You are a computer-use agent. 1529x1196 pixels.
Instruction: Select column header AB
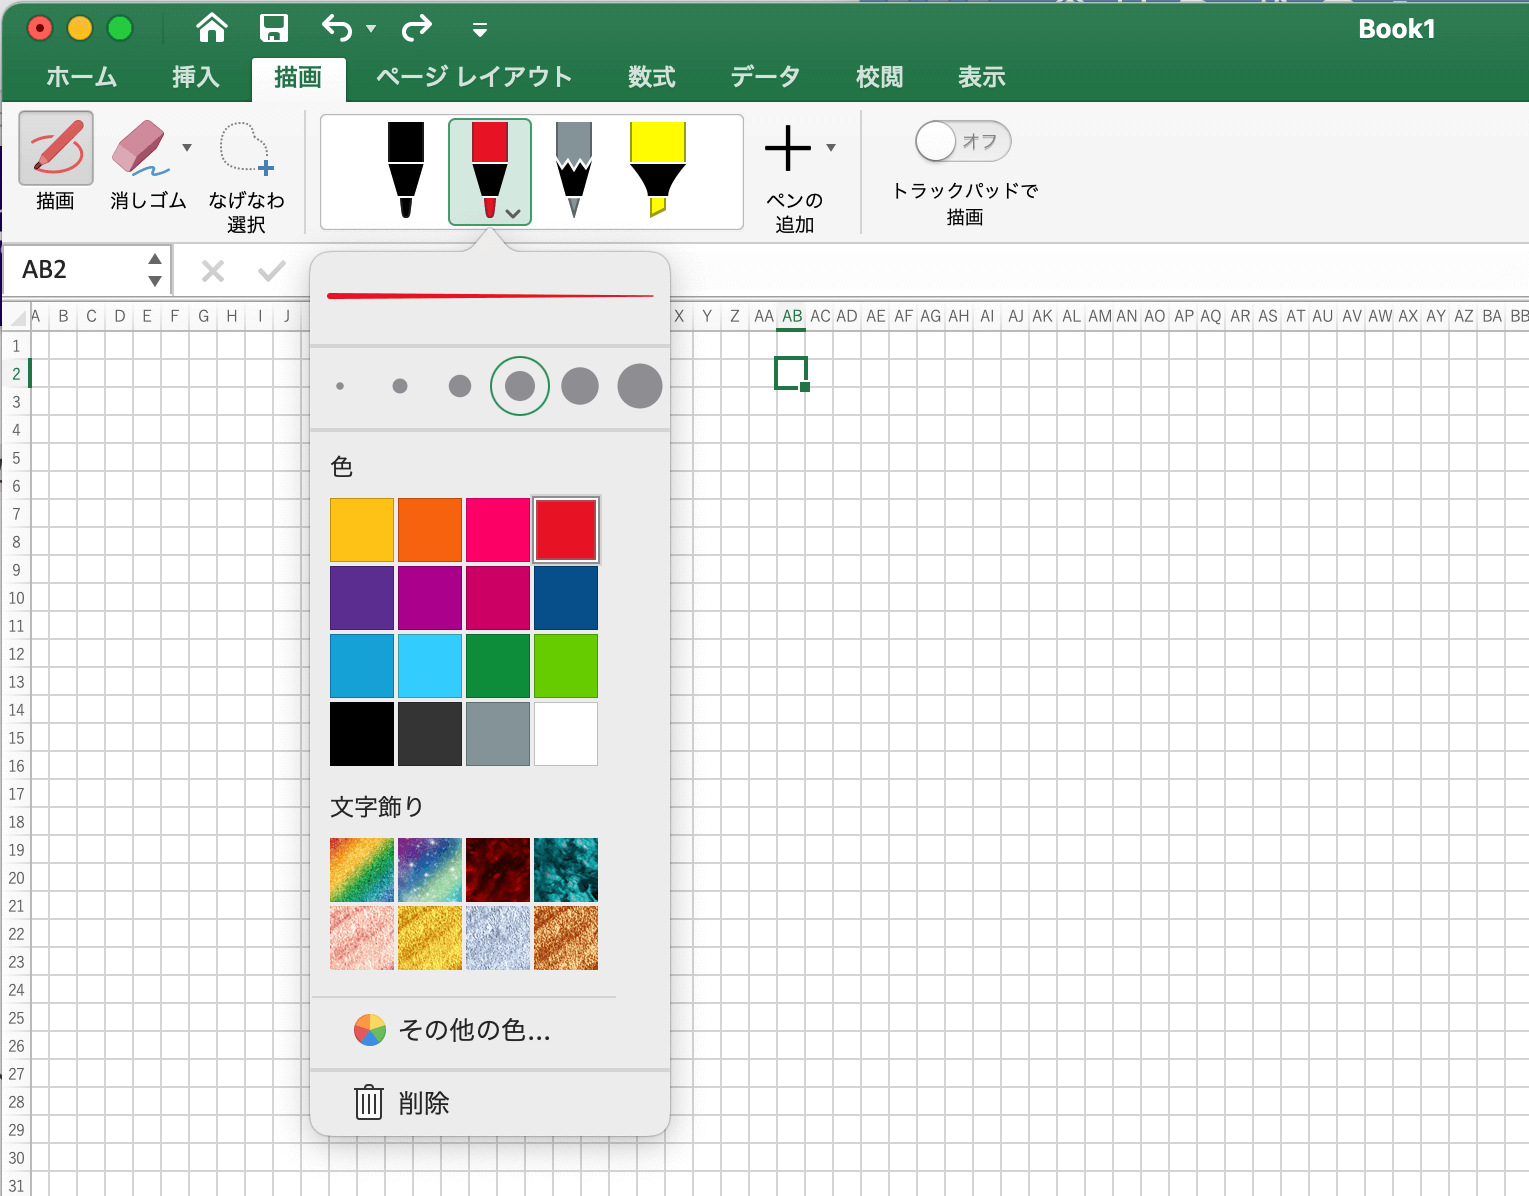point(792,316)
